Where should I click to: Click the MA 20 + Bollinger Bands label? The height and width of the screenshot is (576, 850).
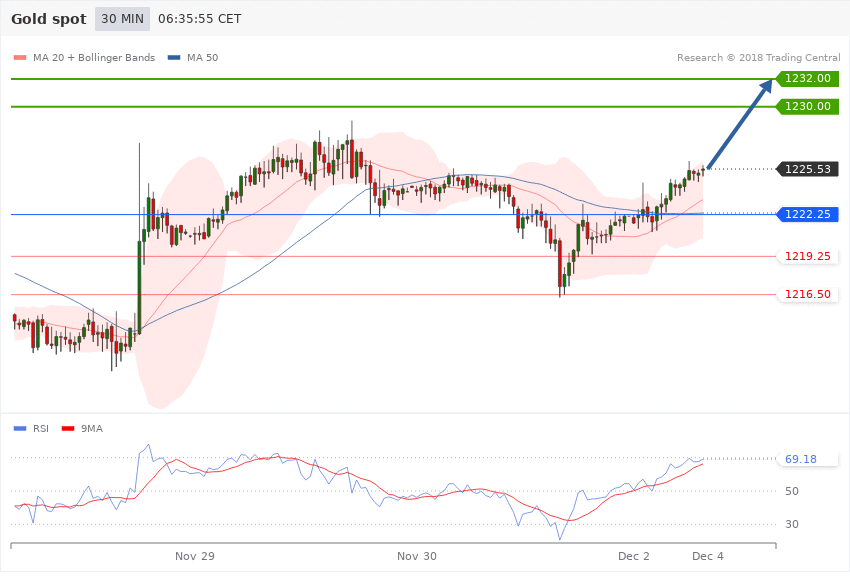click(x=94, y=57)
